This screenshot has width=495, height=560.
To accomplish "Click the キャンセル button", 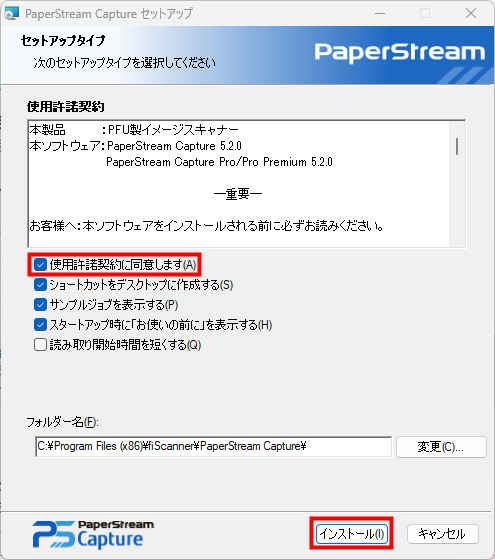I will pos(442,534).
